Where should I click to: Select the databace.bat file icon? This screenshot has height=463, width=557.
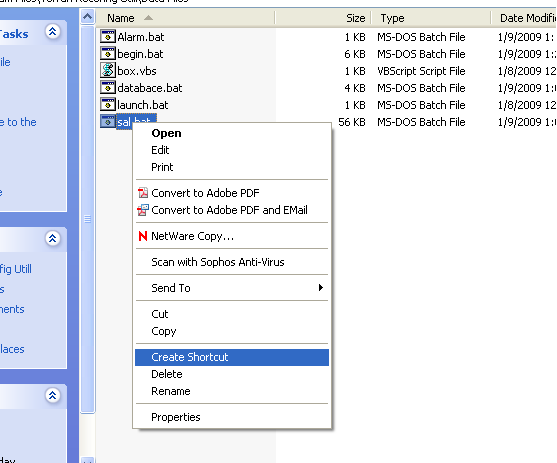[108, 87]
